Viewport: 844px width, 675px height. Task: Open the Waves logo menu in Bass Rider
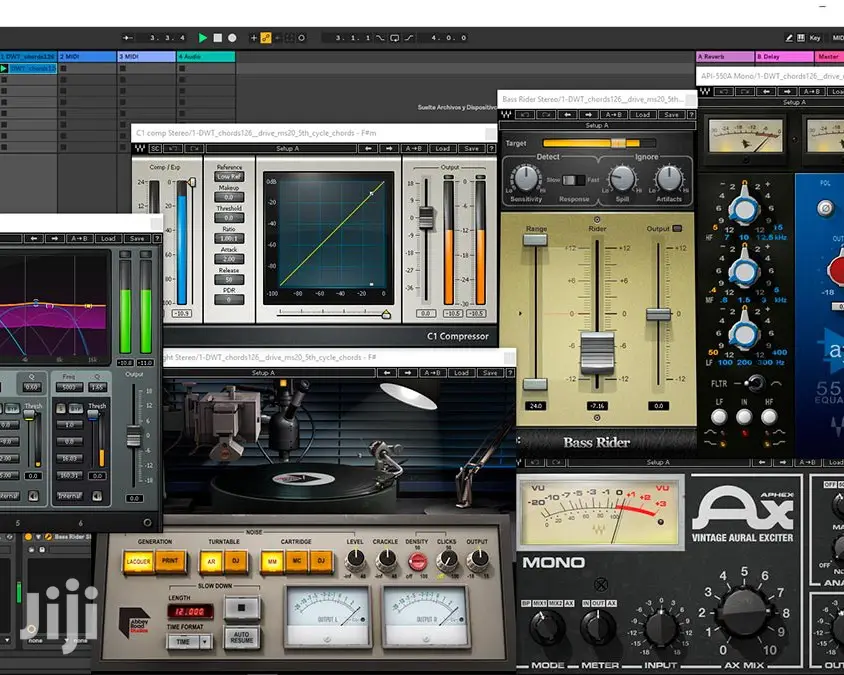point(507,115)
